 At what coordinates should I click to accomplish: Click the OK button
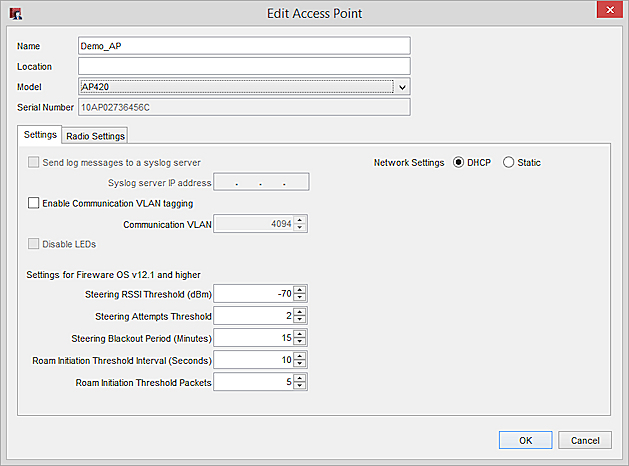(525, 440)
